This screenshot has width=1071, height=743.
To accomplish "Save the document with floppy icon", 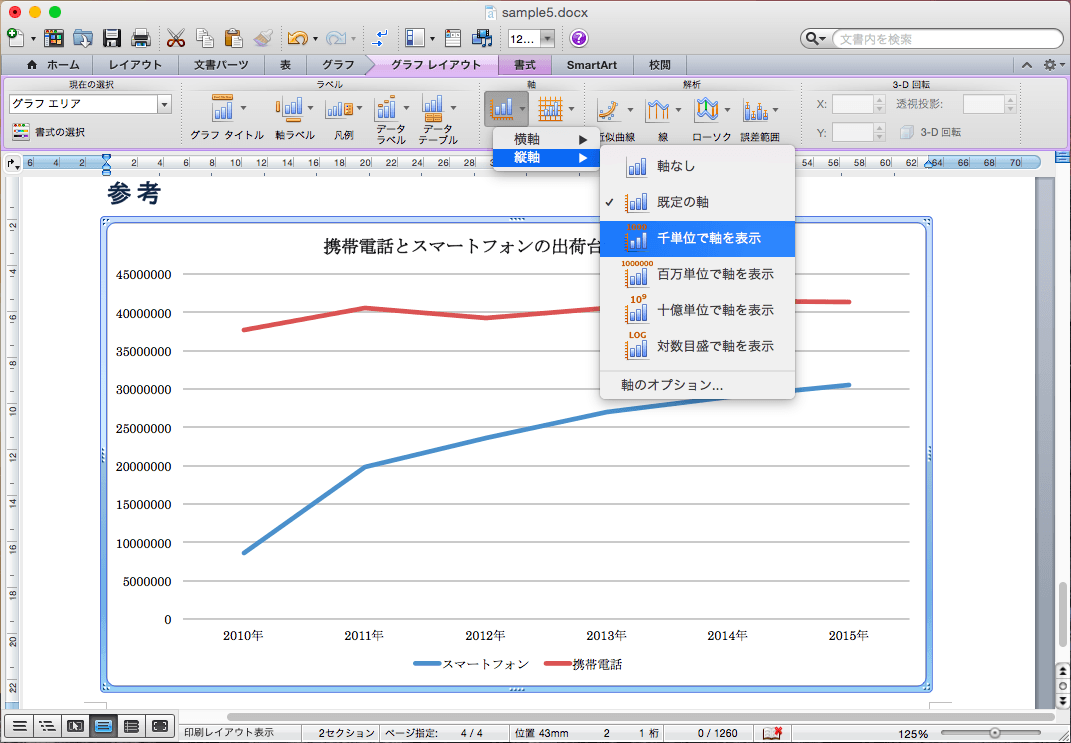I will click(x=112, y=38).
